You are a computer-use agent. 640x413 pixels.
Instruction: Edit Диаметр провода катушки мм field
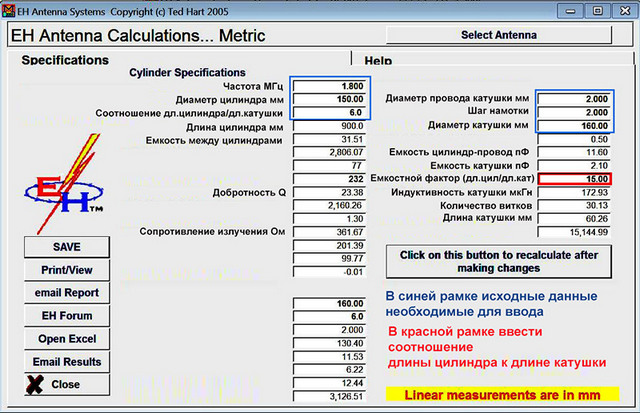[574, 99]
